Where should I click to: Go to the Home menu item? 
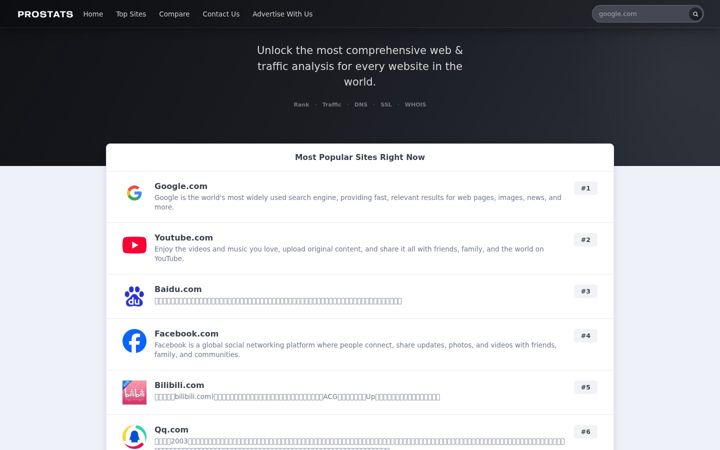pyautogui.click(x=93, y=14)
